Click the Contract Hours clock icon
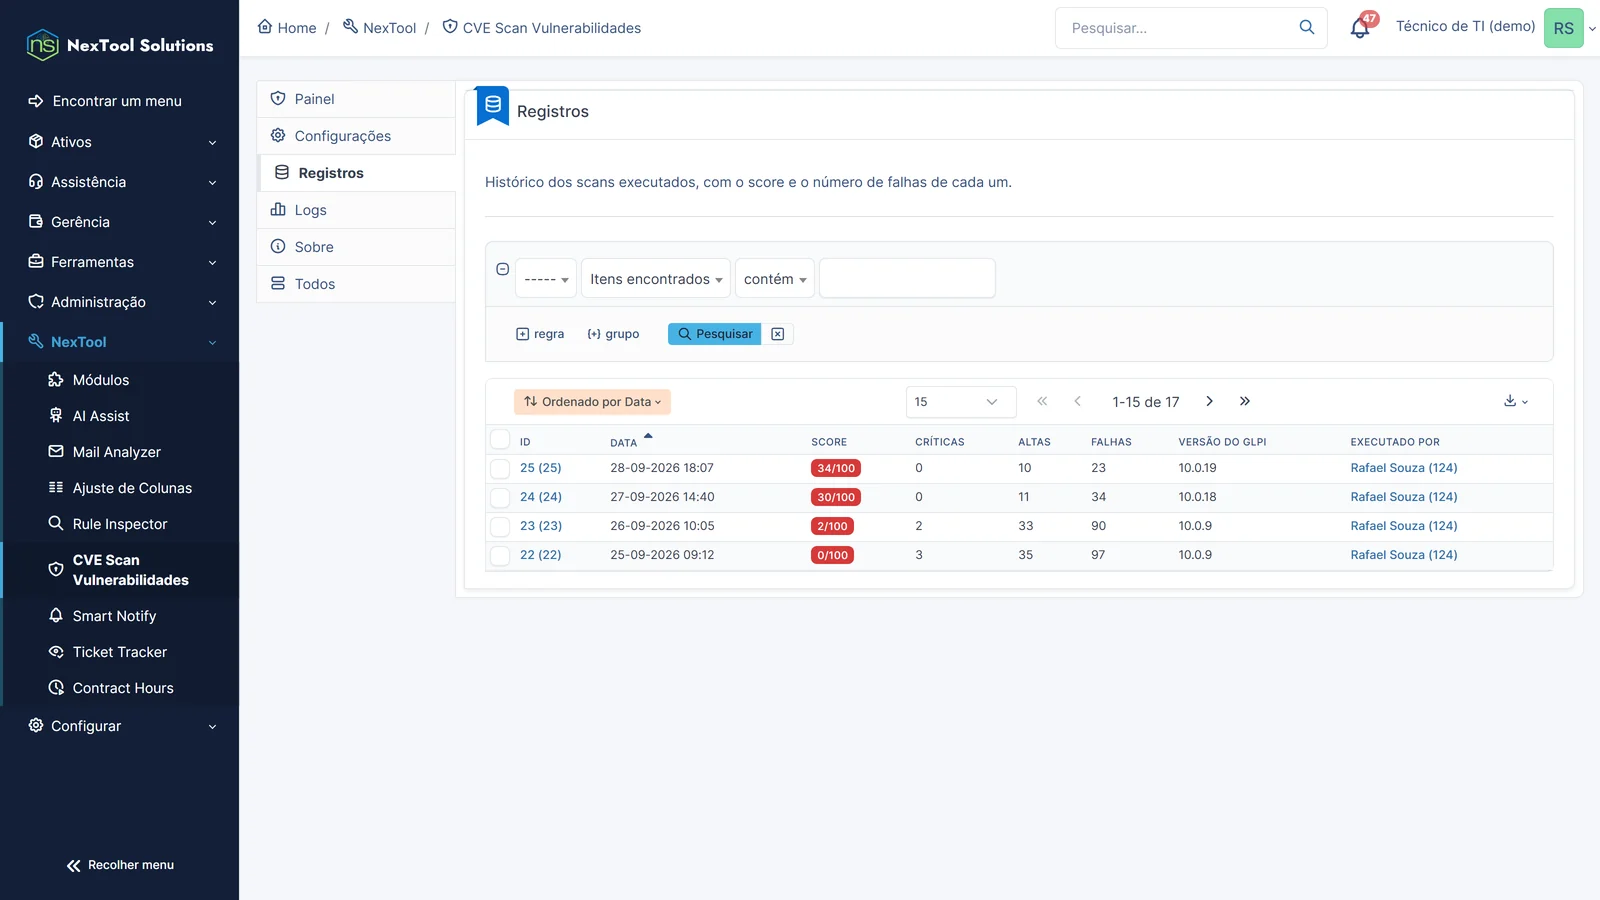This screenshot has height=900, width=1600. tap(56, 688)
